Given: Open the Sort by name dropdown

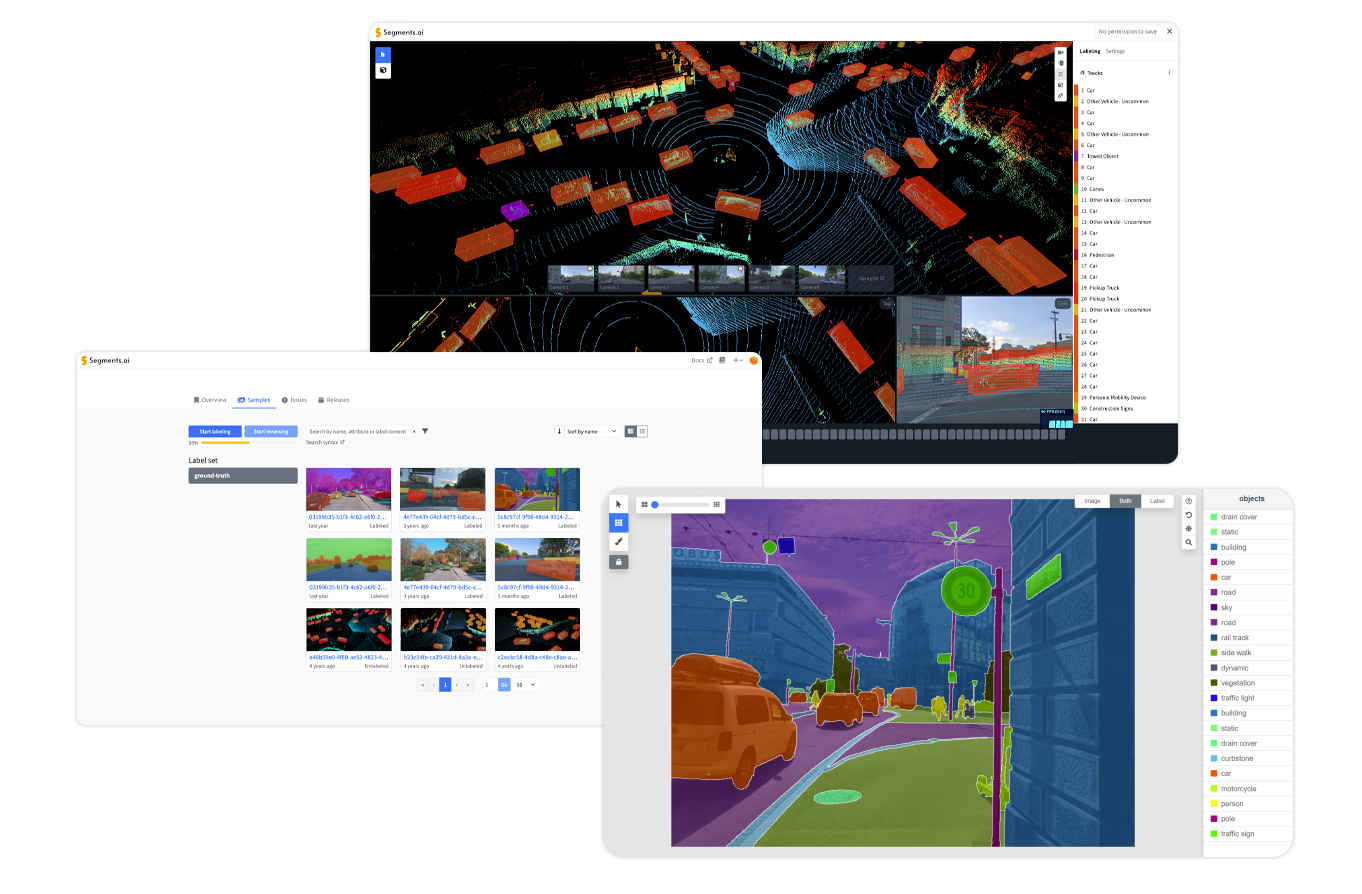Looking at the screenshot, I should (x=588, y=431).
